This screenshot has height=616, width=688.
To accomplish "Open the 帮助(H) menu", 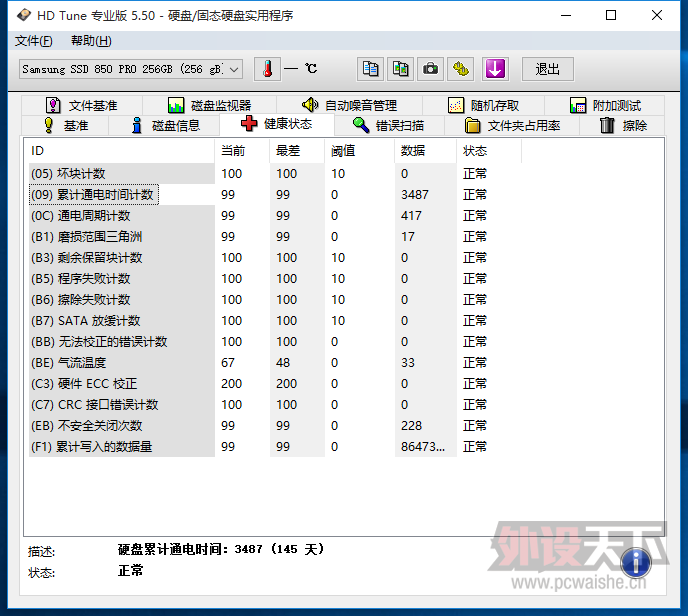I will coord(91,41).
